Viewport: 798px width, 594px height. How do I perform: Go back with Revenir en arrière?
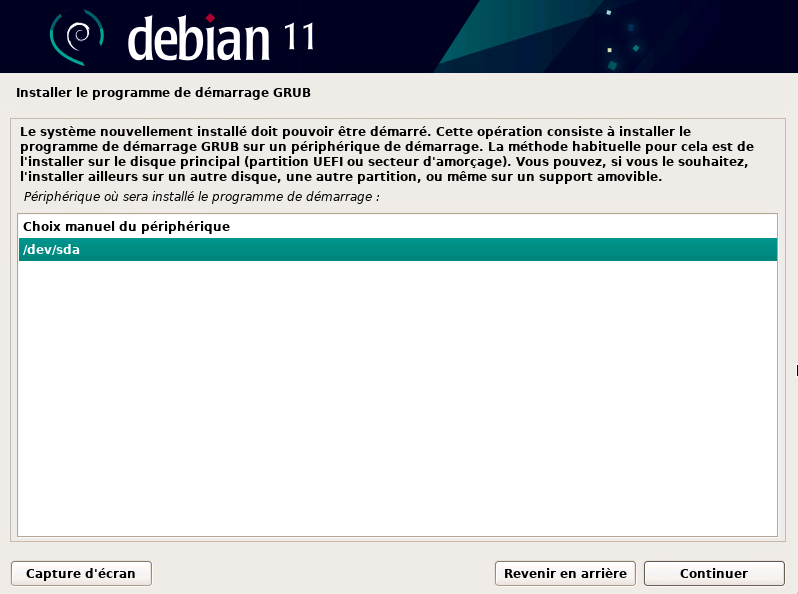[x=565, y=574]
